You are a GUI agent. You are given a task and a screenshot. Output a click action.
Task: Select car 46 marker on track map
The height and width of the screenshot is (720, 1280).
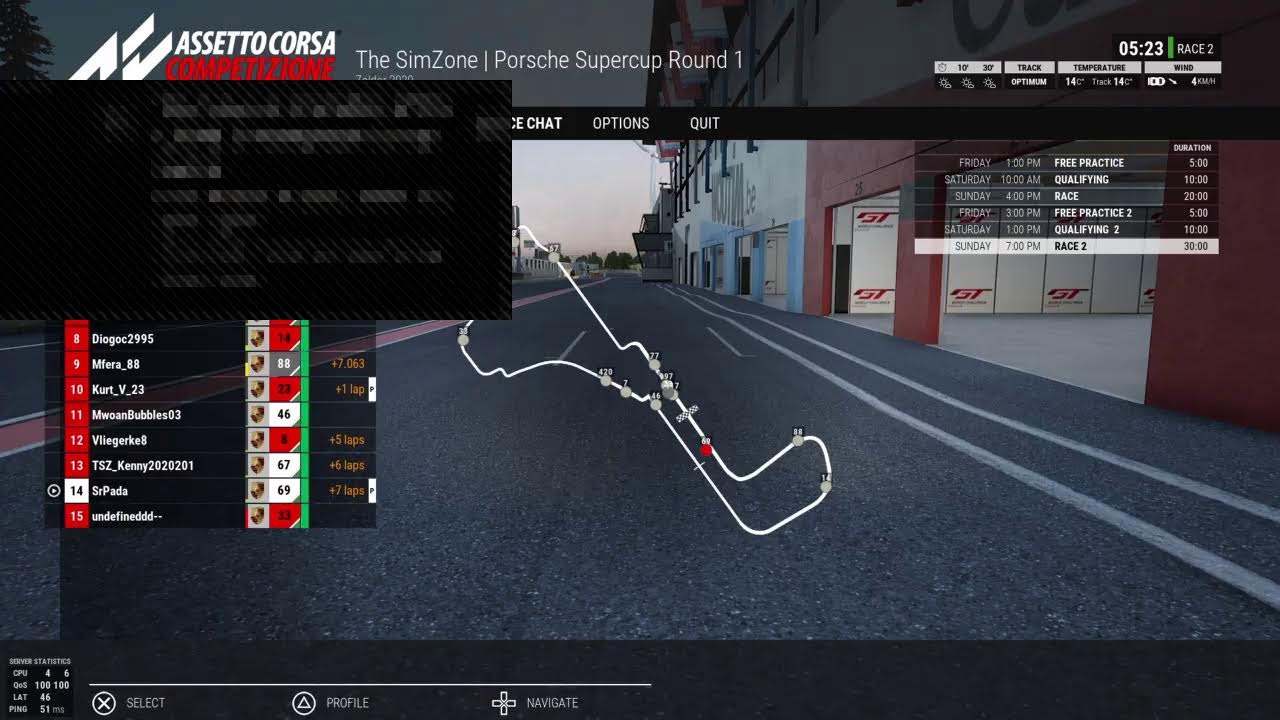tap(656, 405)
